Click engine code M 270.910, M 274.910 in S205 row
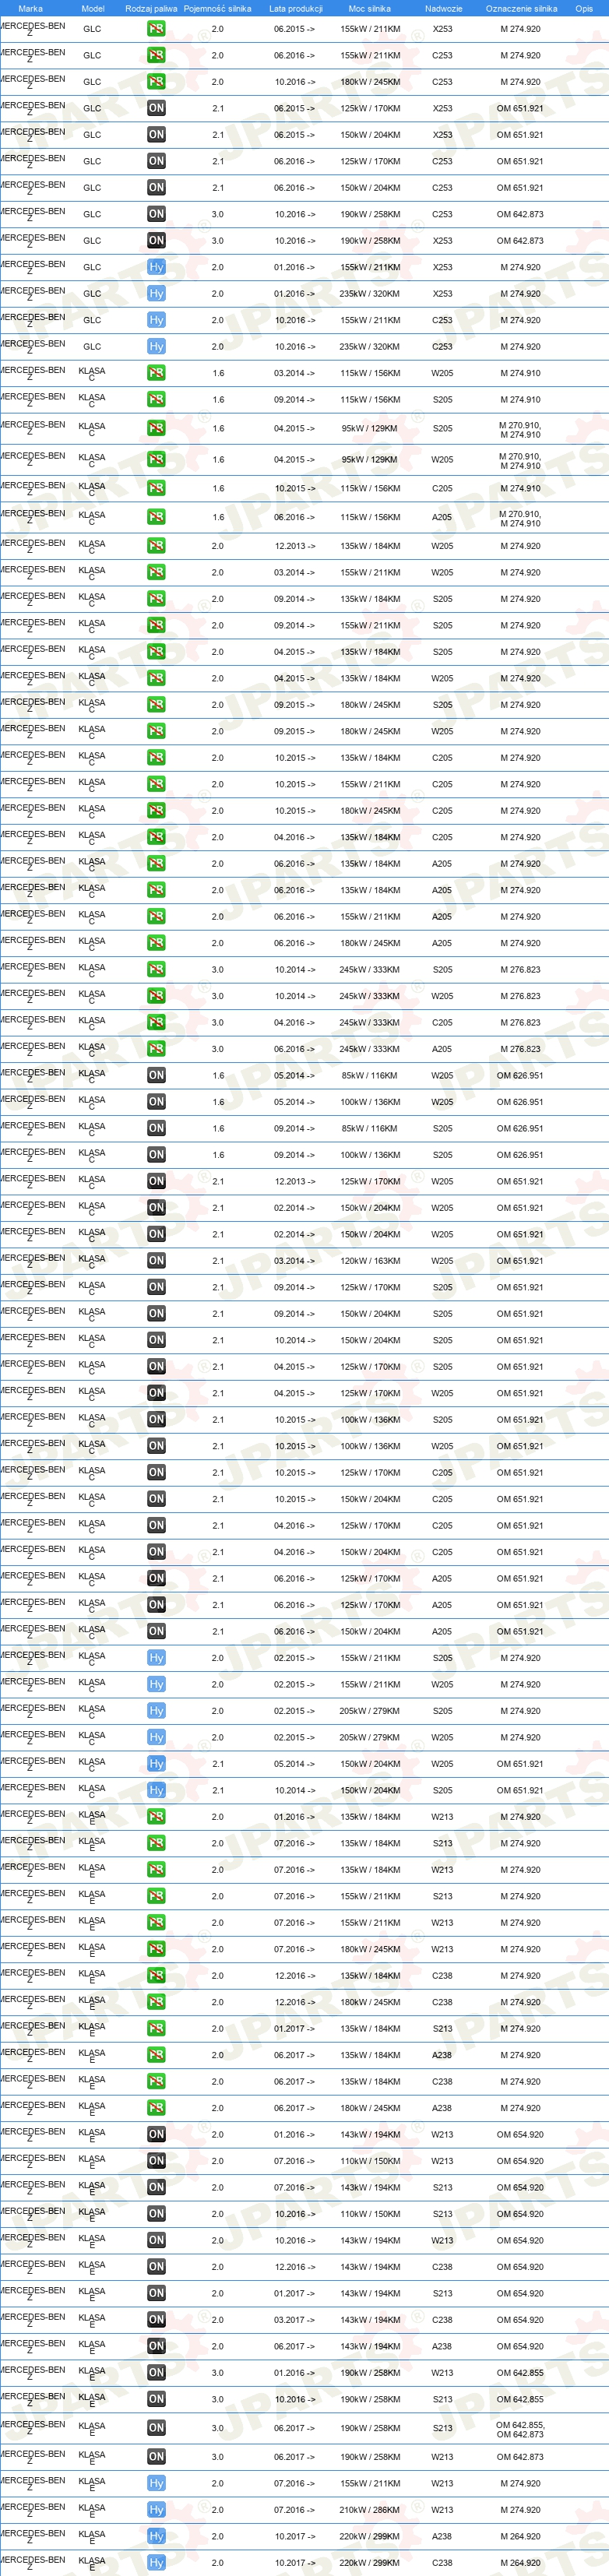 tap(520, 430)
